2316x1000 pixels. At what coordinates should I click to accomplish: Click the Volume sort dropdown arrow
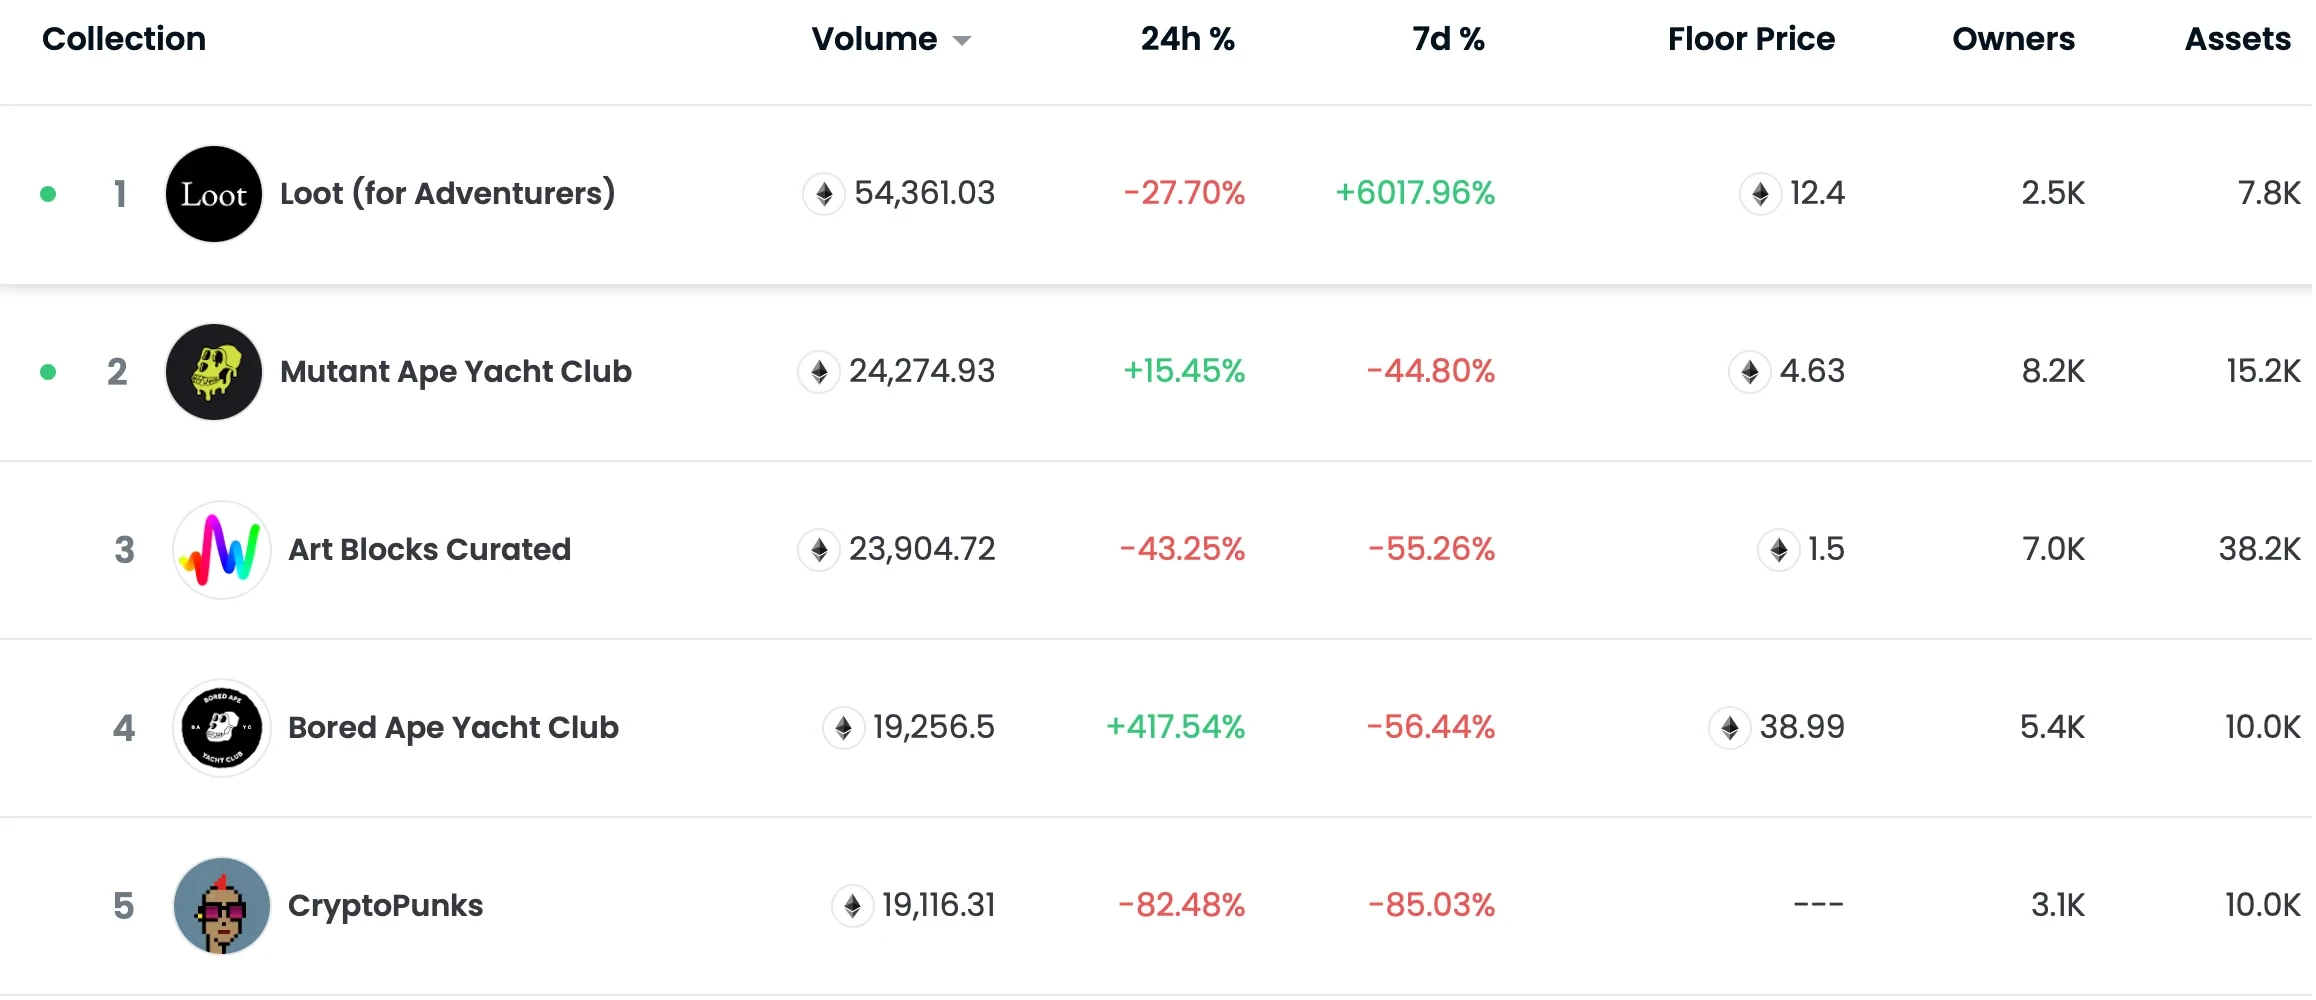(x=962, y=41)
